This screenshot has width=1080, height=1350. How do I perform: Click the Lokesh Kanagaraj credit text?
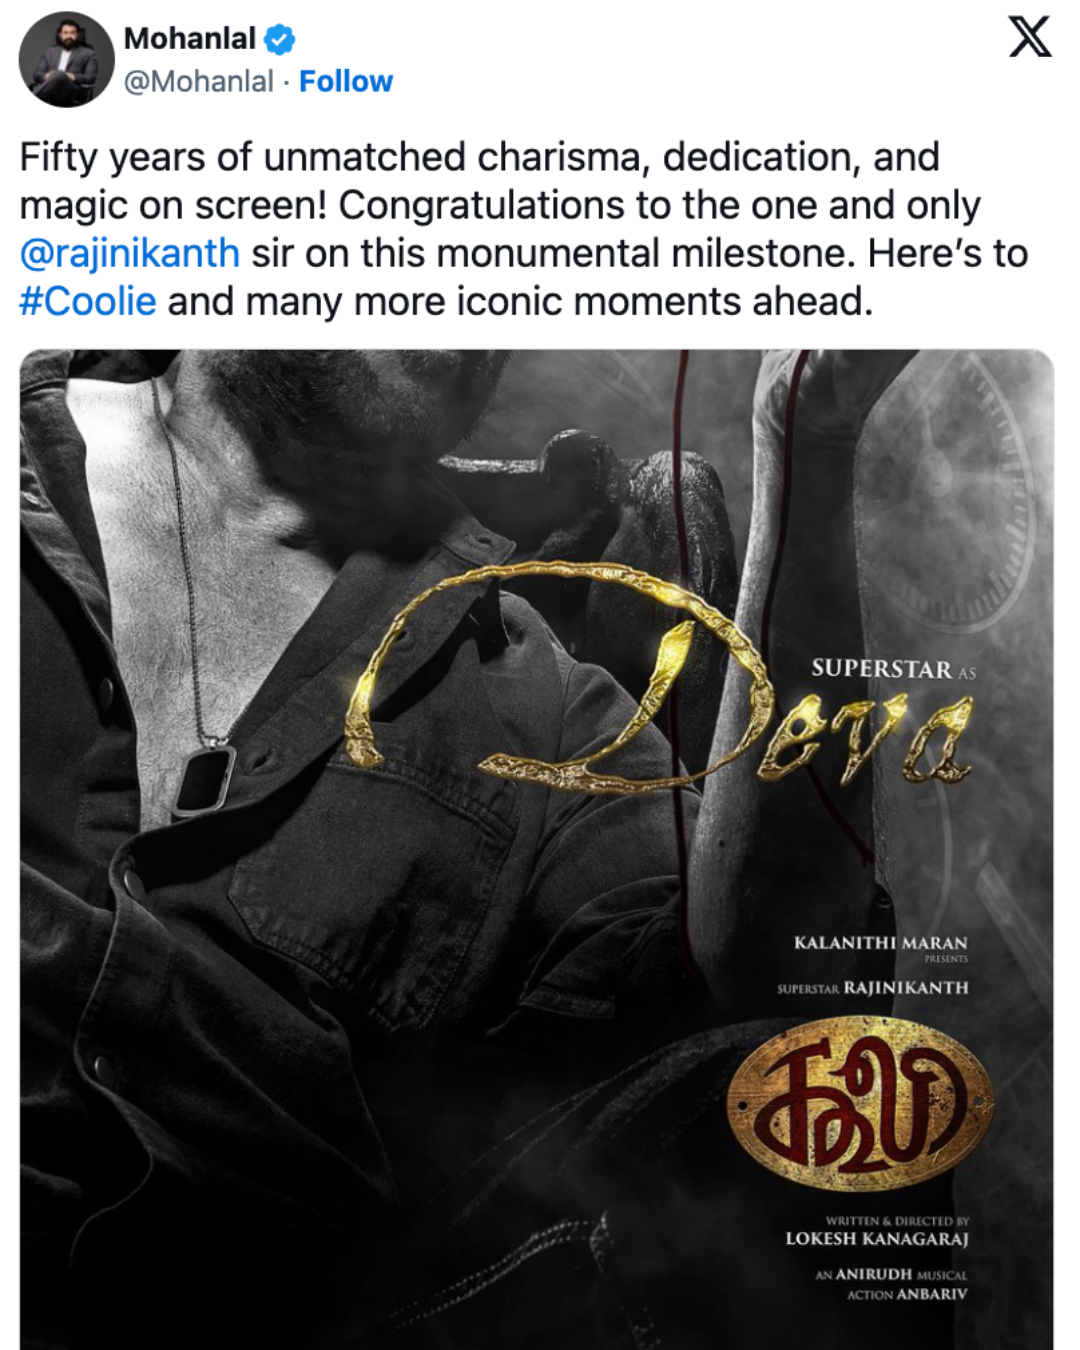[877, 1238]
